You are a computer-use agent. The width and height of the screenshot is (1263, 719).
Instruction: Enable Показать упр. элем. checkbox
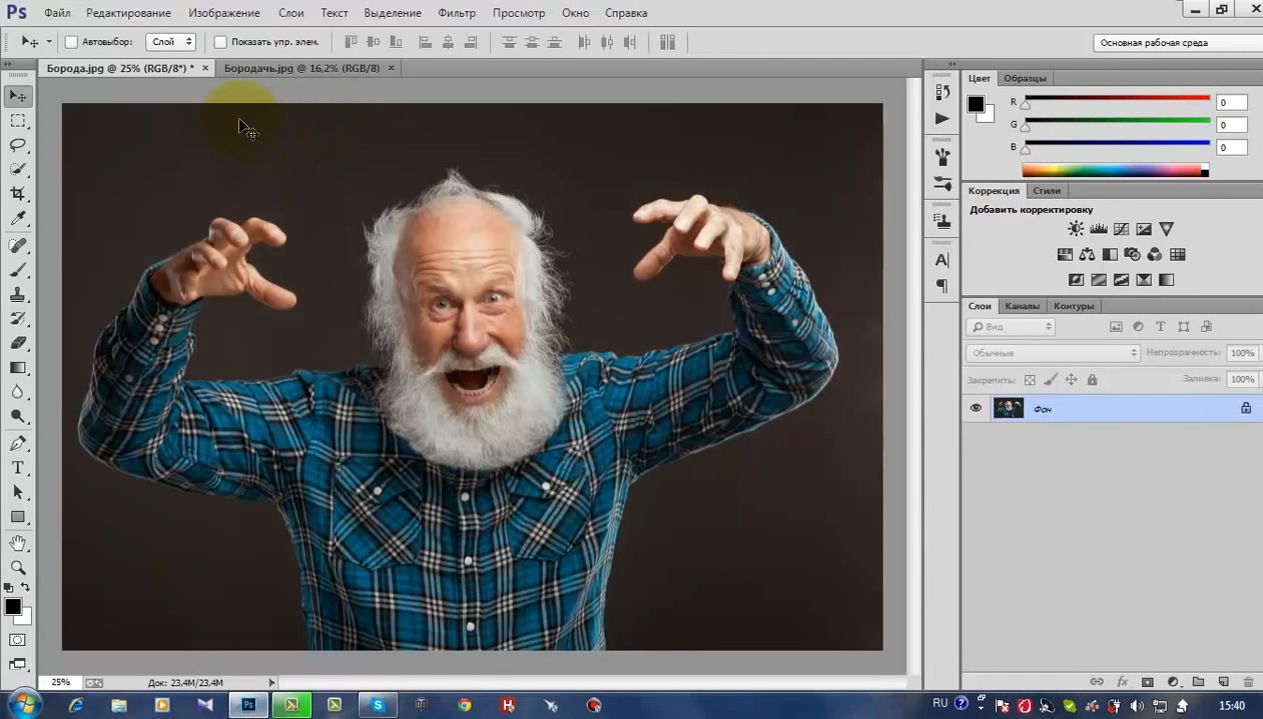pyautogui.click(x=221, y=42)
